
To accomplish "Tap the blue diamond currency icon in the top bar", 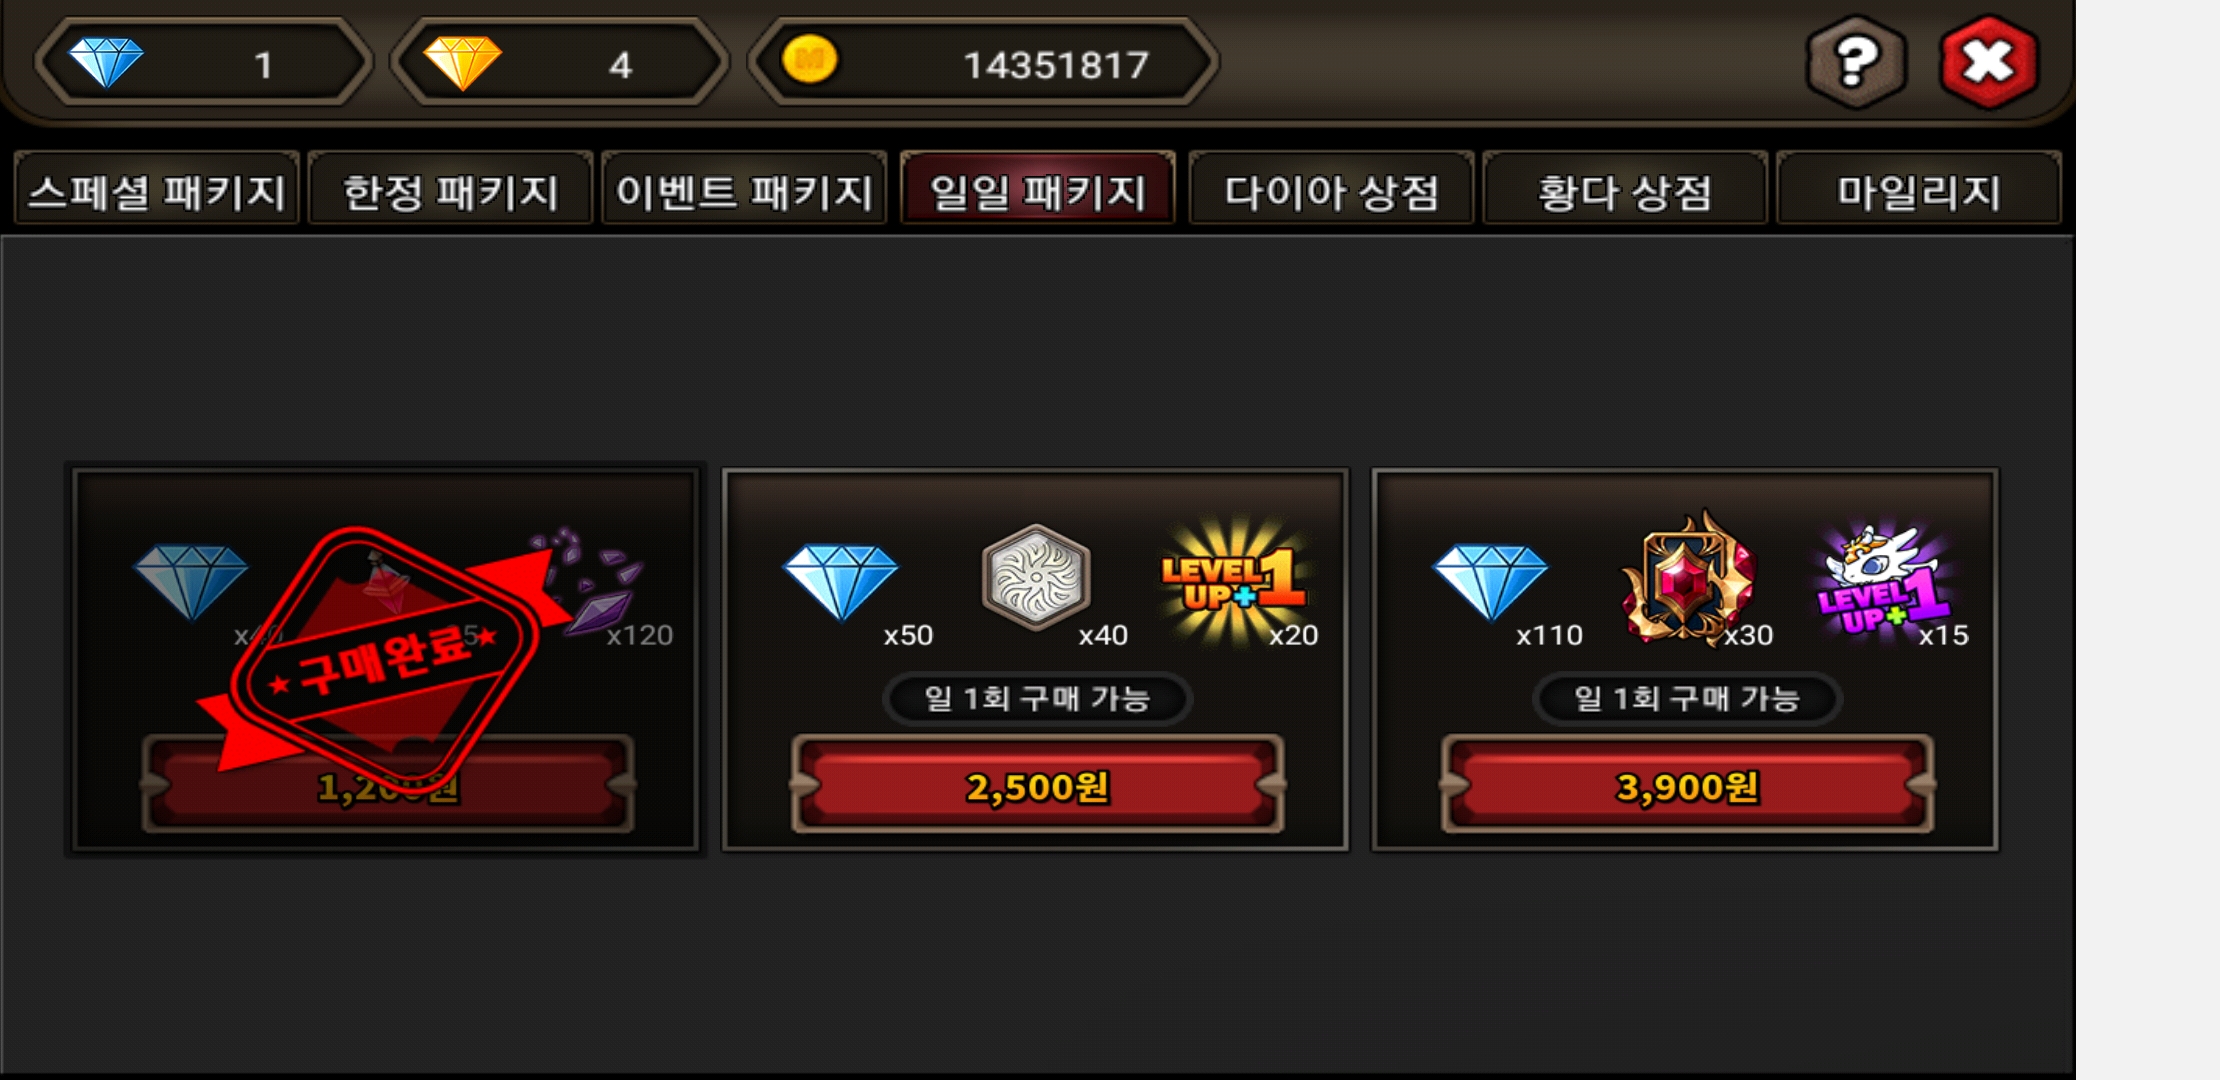I will (x=106, y=62).
